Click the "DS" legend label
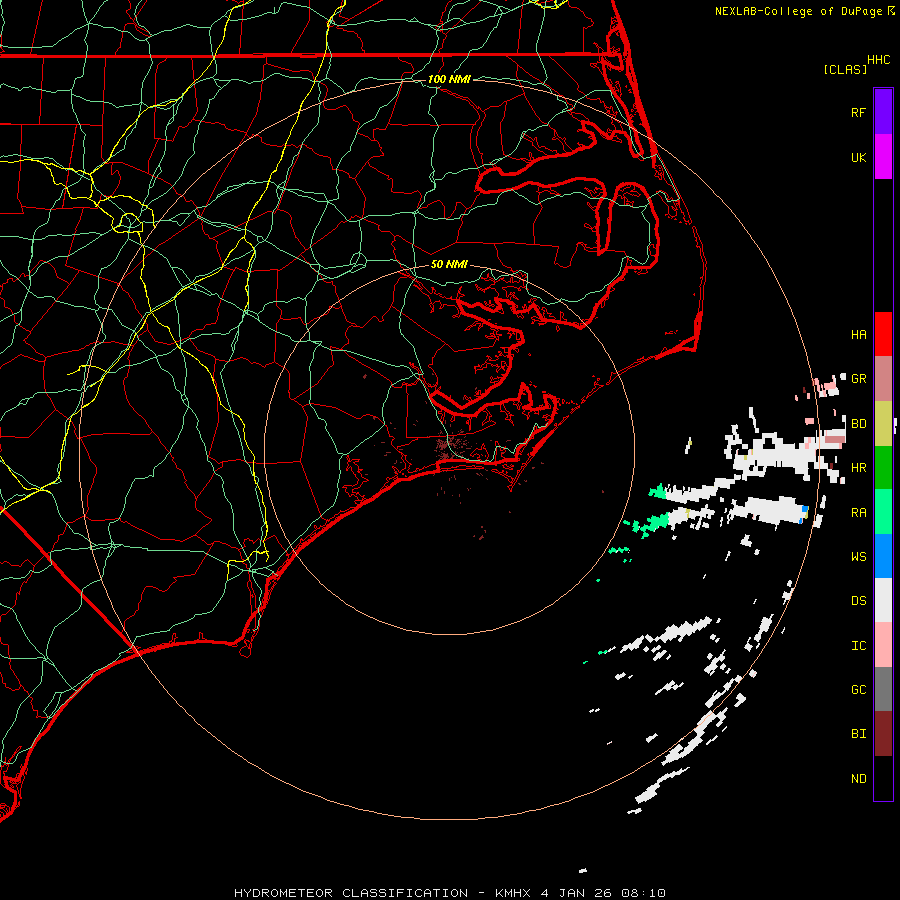The image size is (900, 900). coord(859,601)
